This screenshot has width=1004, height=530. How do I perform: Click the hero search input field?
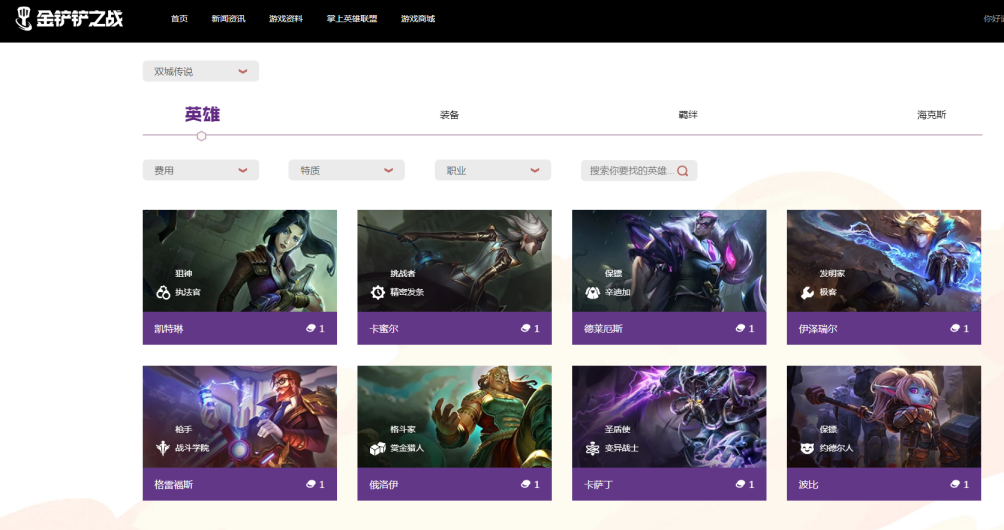click(x=629, y=171)
